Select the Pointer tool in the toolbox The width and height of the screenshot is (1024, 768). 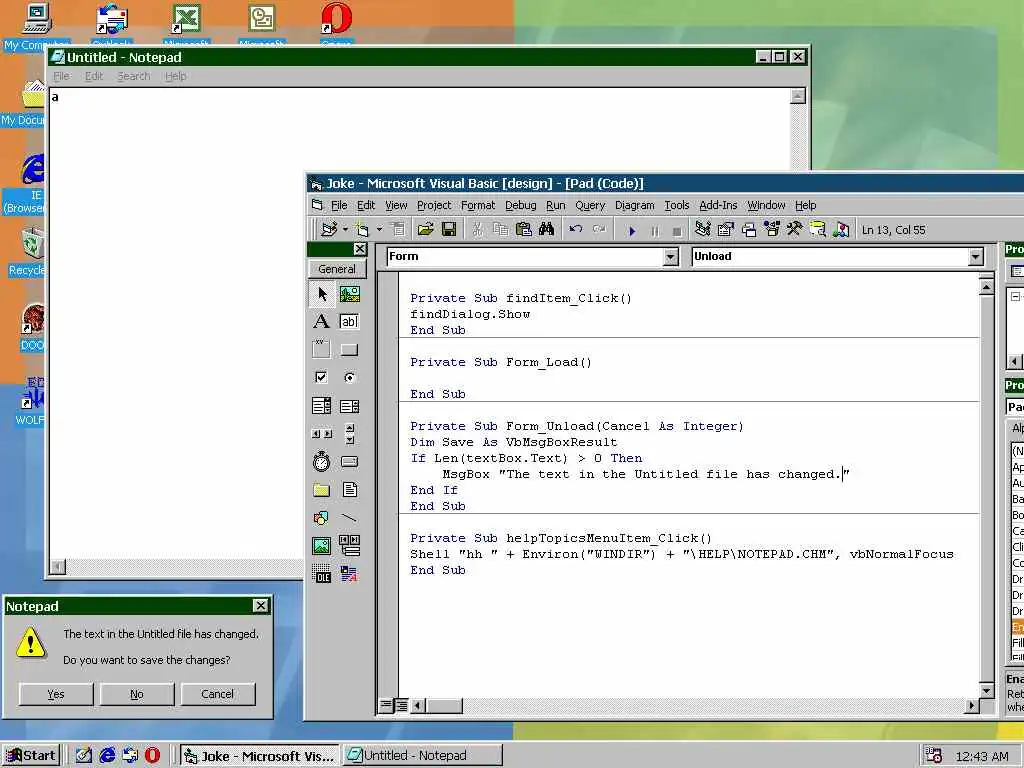[x=321, y=295]
